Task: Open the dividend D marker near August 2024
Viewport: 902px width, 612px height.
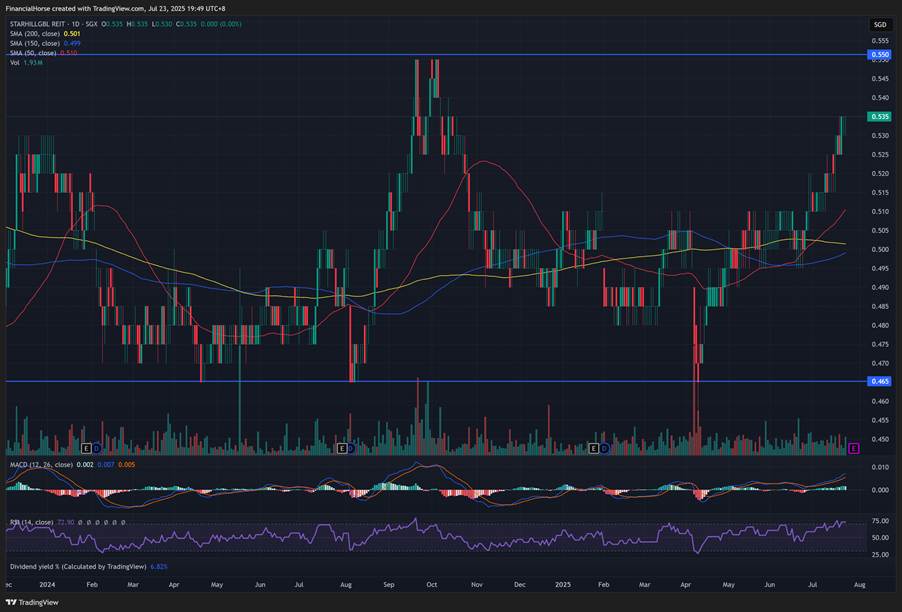Action: [351, 448]
